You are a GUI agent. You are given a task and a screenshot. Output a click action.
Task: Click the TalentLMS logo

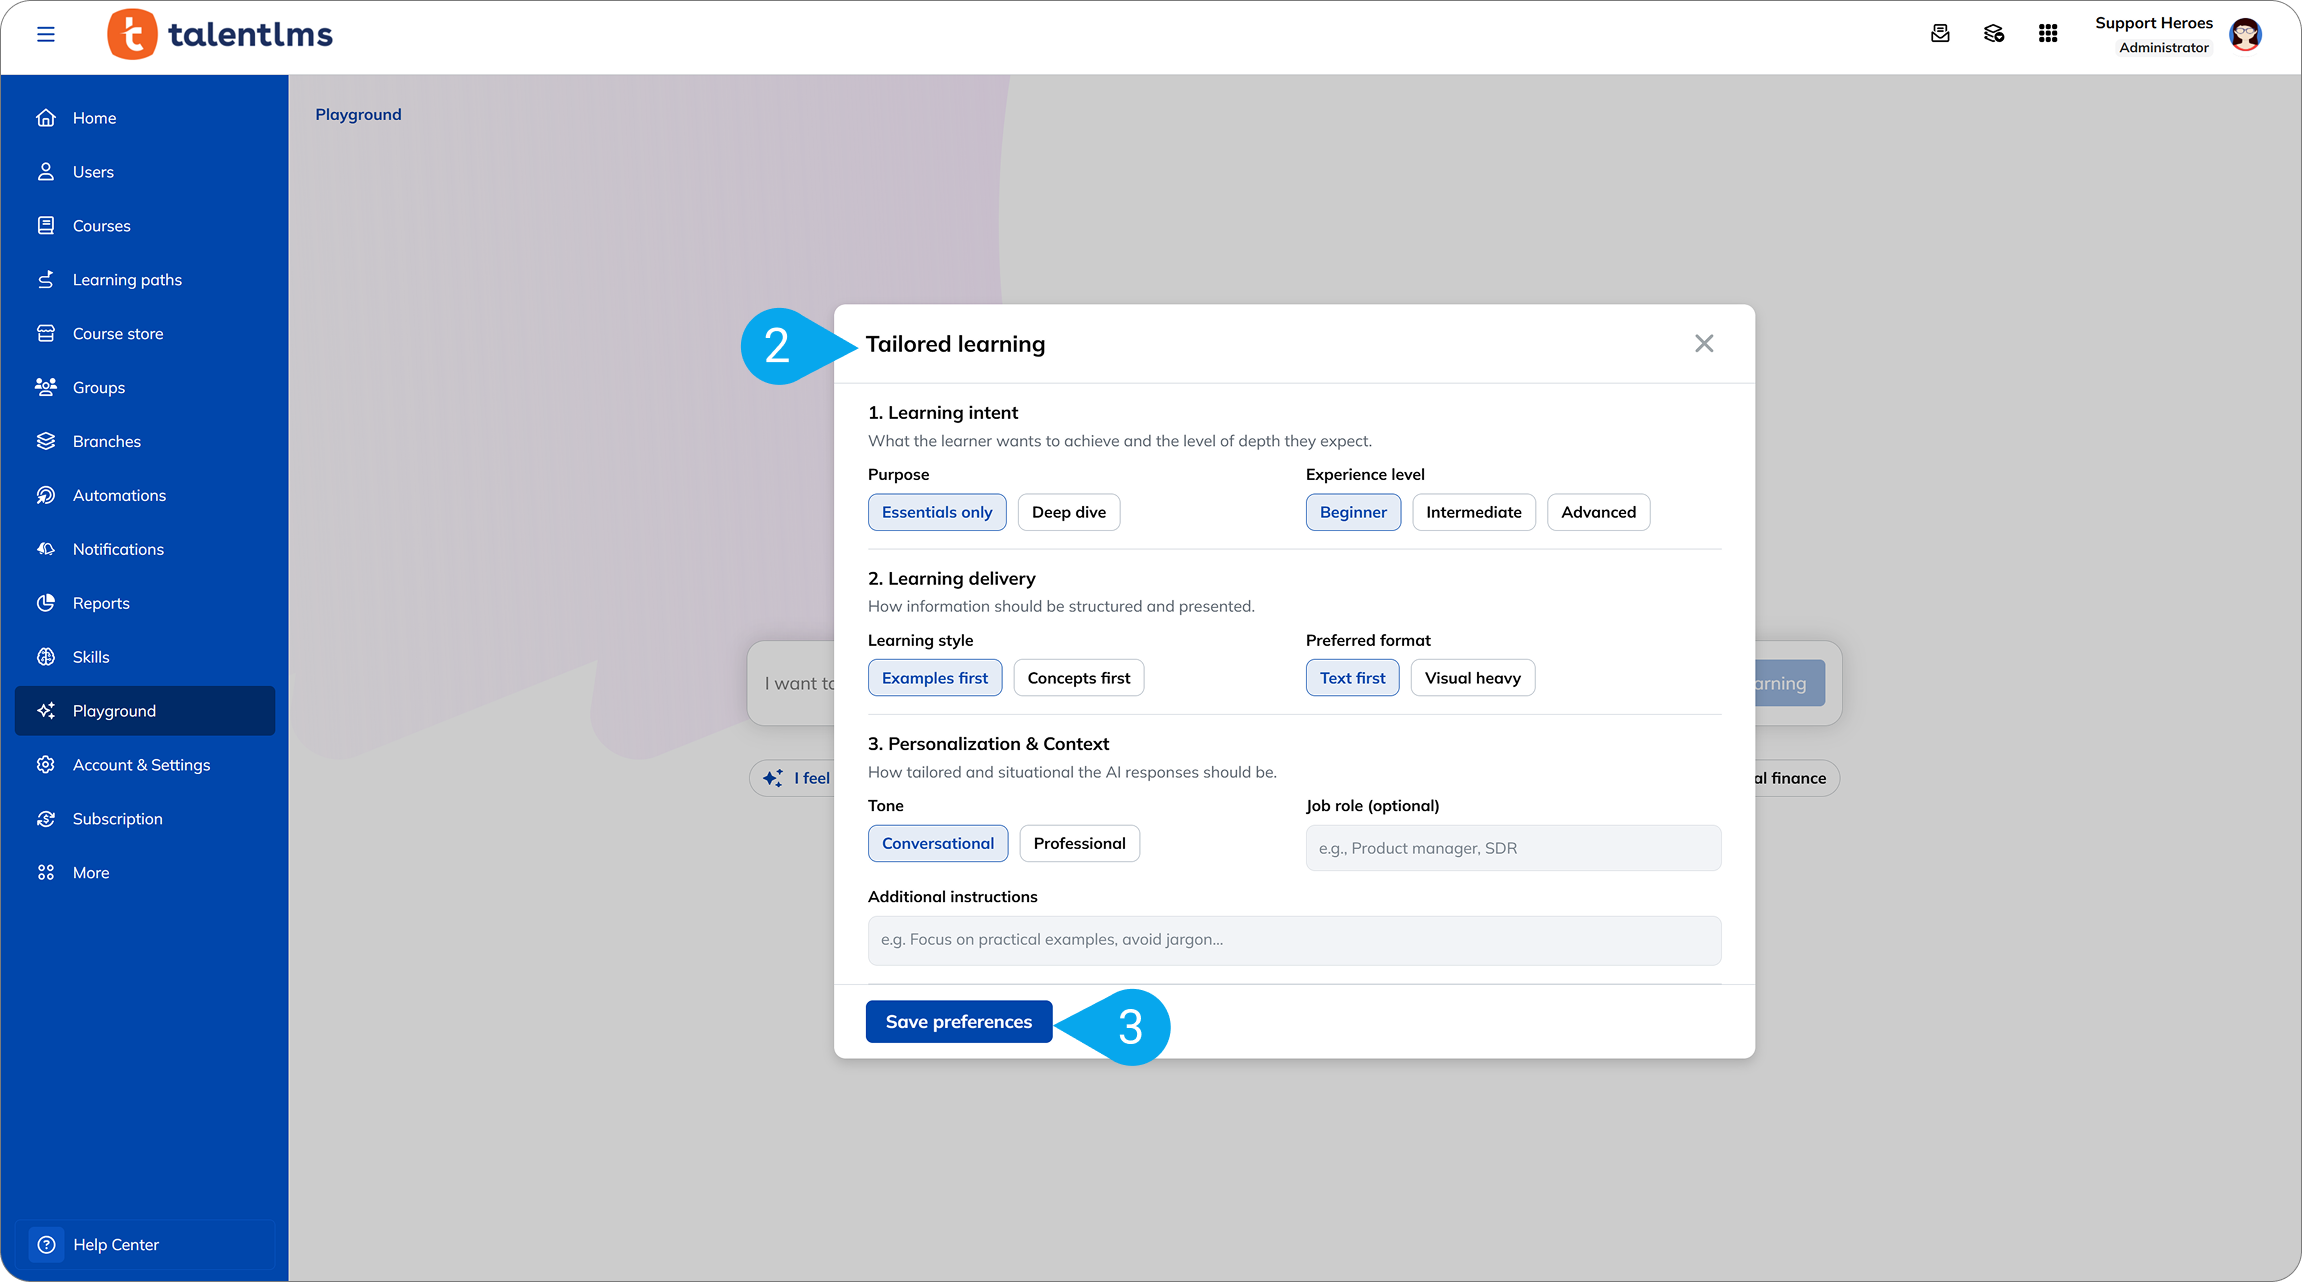(x=220, y=35)
